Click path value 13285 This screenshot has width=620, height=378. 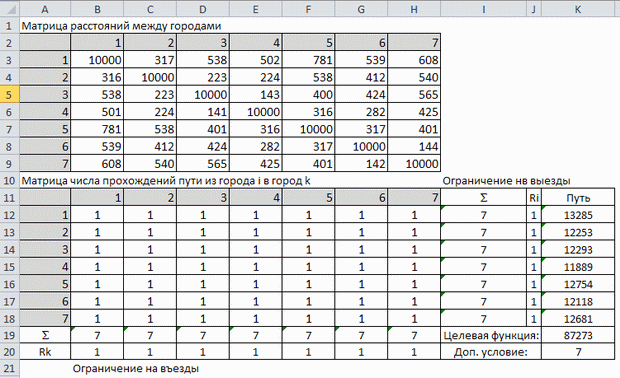tap(578, 215)
